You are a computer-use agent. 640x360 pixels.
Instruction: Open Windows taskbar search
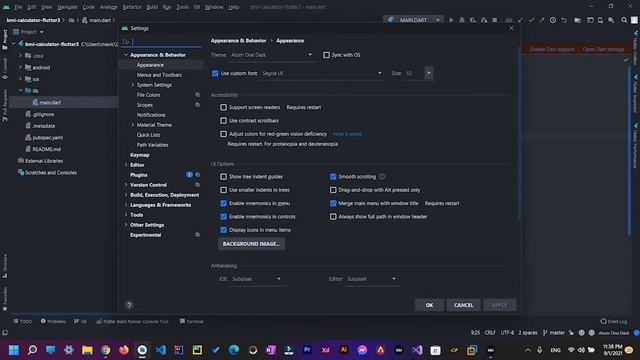[32, 350]
